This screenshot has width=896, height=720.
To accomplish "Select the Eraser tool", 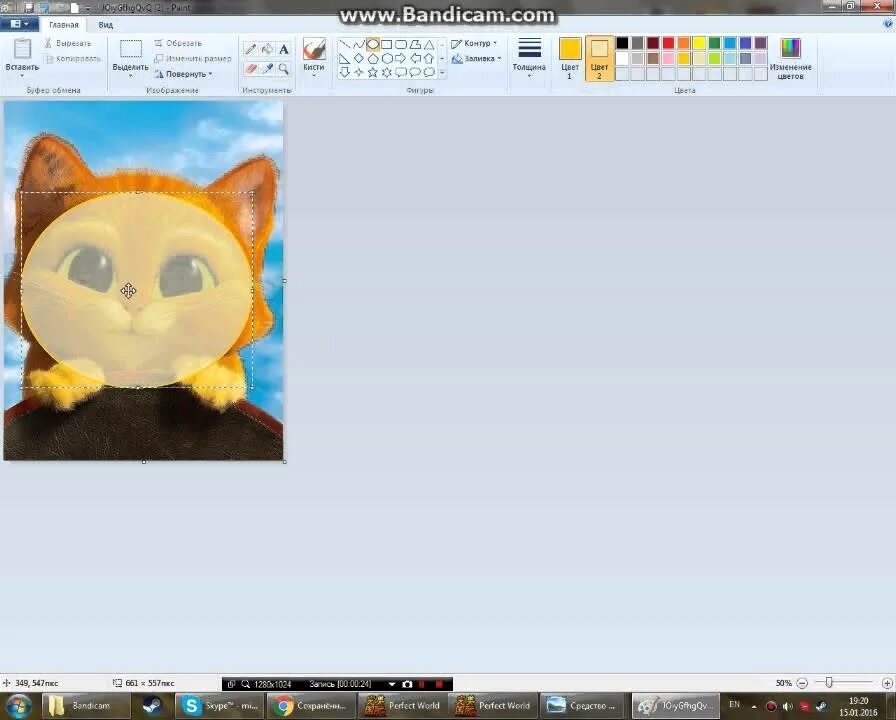I will point(250,69).
